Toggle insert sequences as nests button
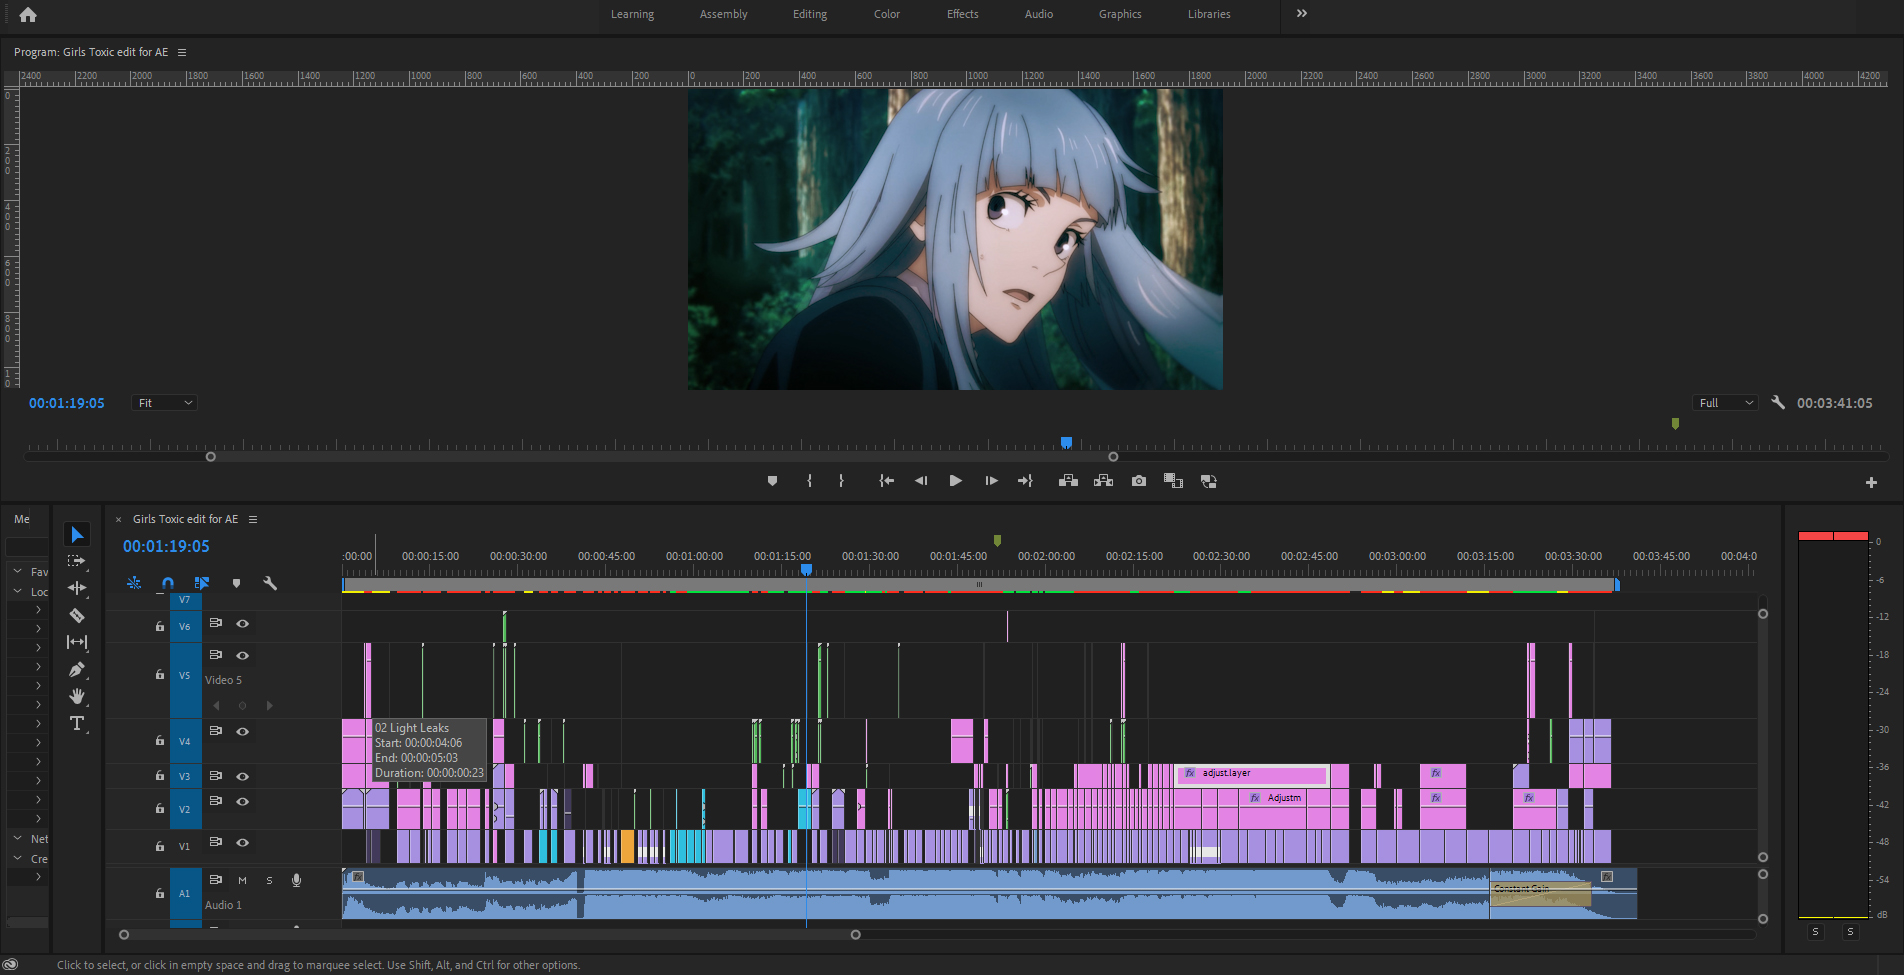The image size is (1904, 975). tap(134, 583)
